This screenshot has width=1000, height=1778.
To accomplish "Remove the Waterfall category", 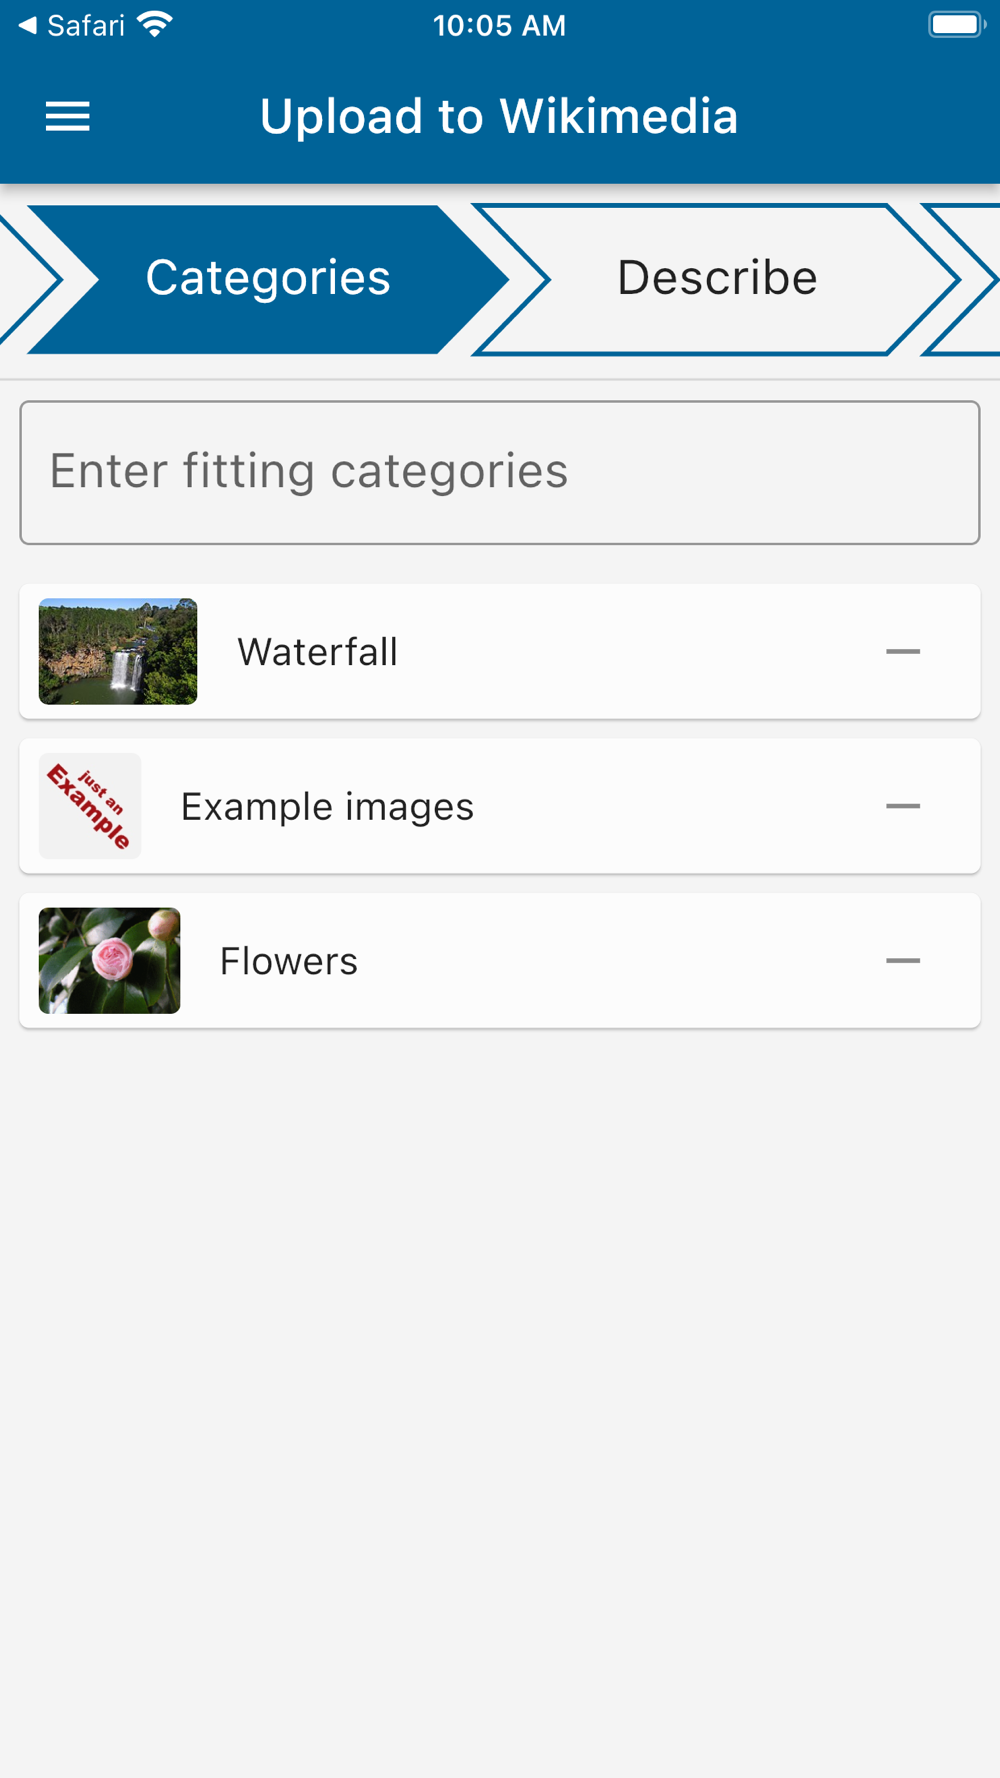I will pyautogui.click(x=902, y=652).
